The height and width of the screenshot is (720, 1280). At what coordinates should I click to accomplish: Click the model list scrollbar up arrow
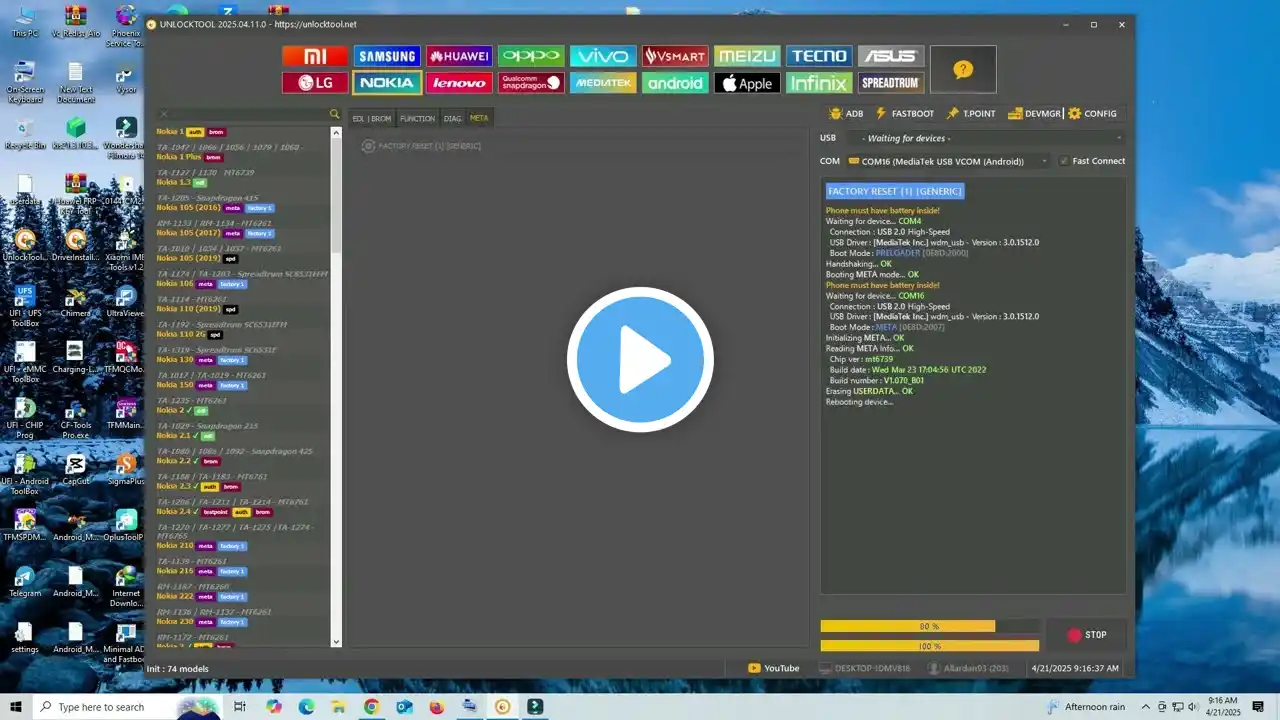coord(336,130)
